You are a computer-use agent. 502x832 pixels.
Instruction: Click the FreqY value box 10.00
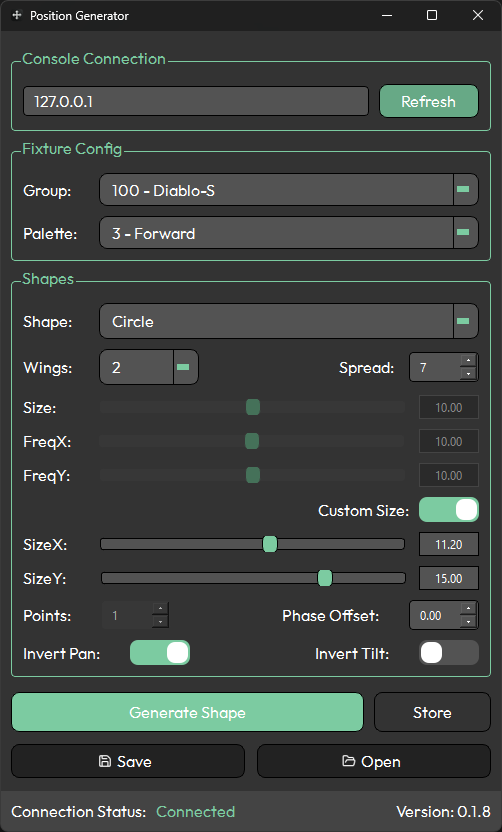click(449, 475)
